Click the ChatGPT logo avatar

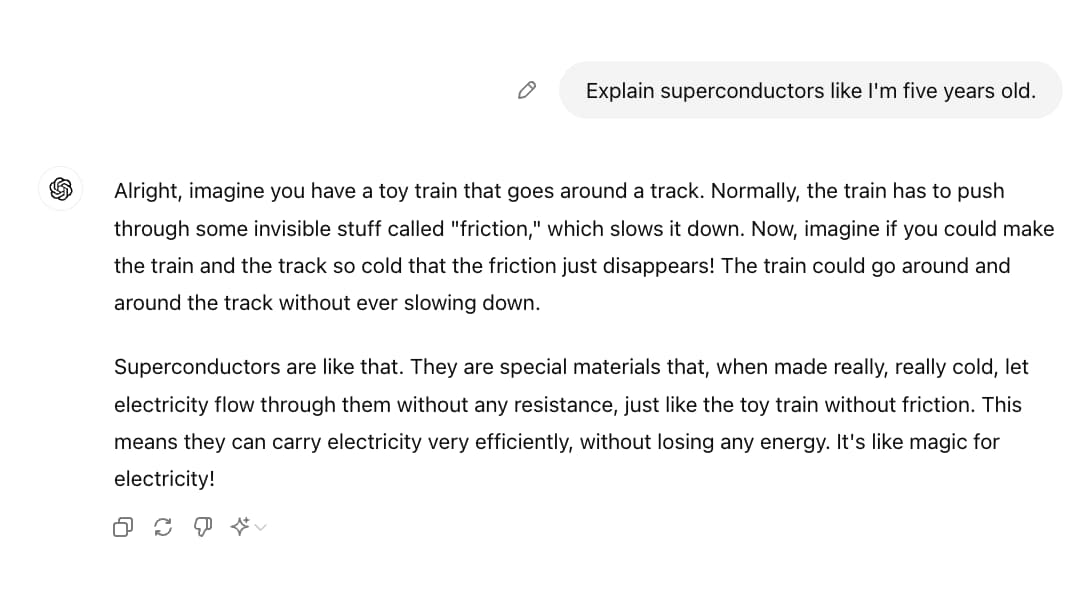(x=61, y=189)
